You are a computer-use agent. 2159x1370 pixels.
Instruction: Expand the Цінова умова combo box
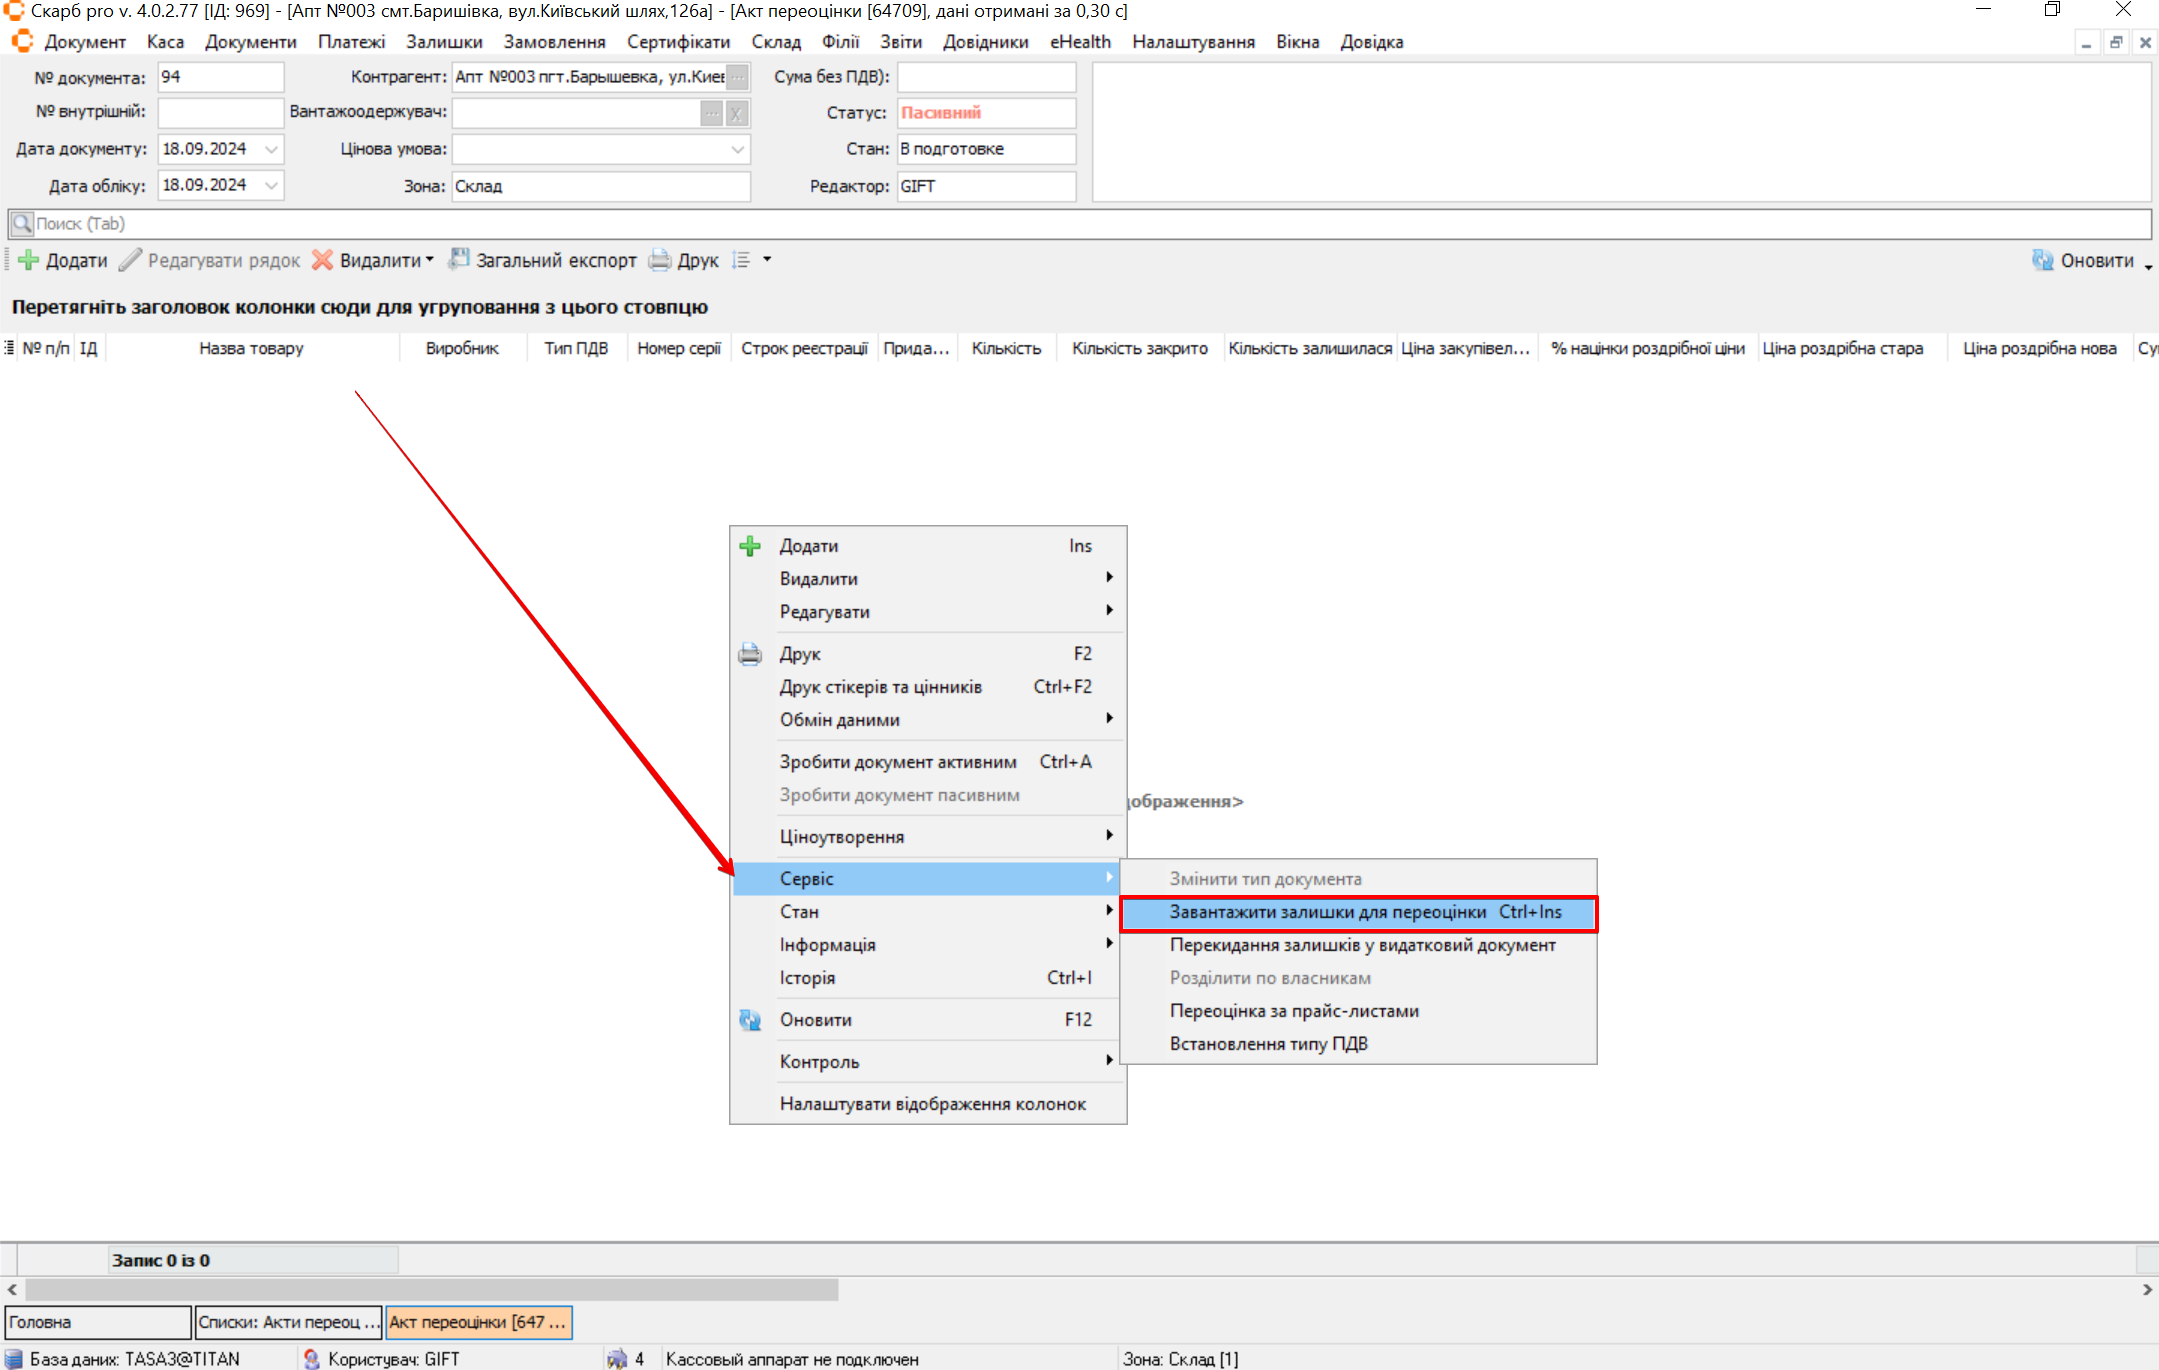point(737,149)
